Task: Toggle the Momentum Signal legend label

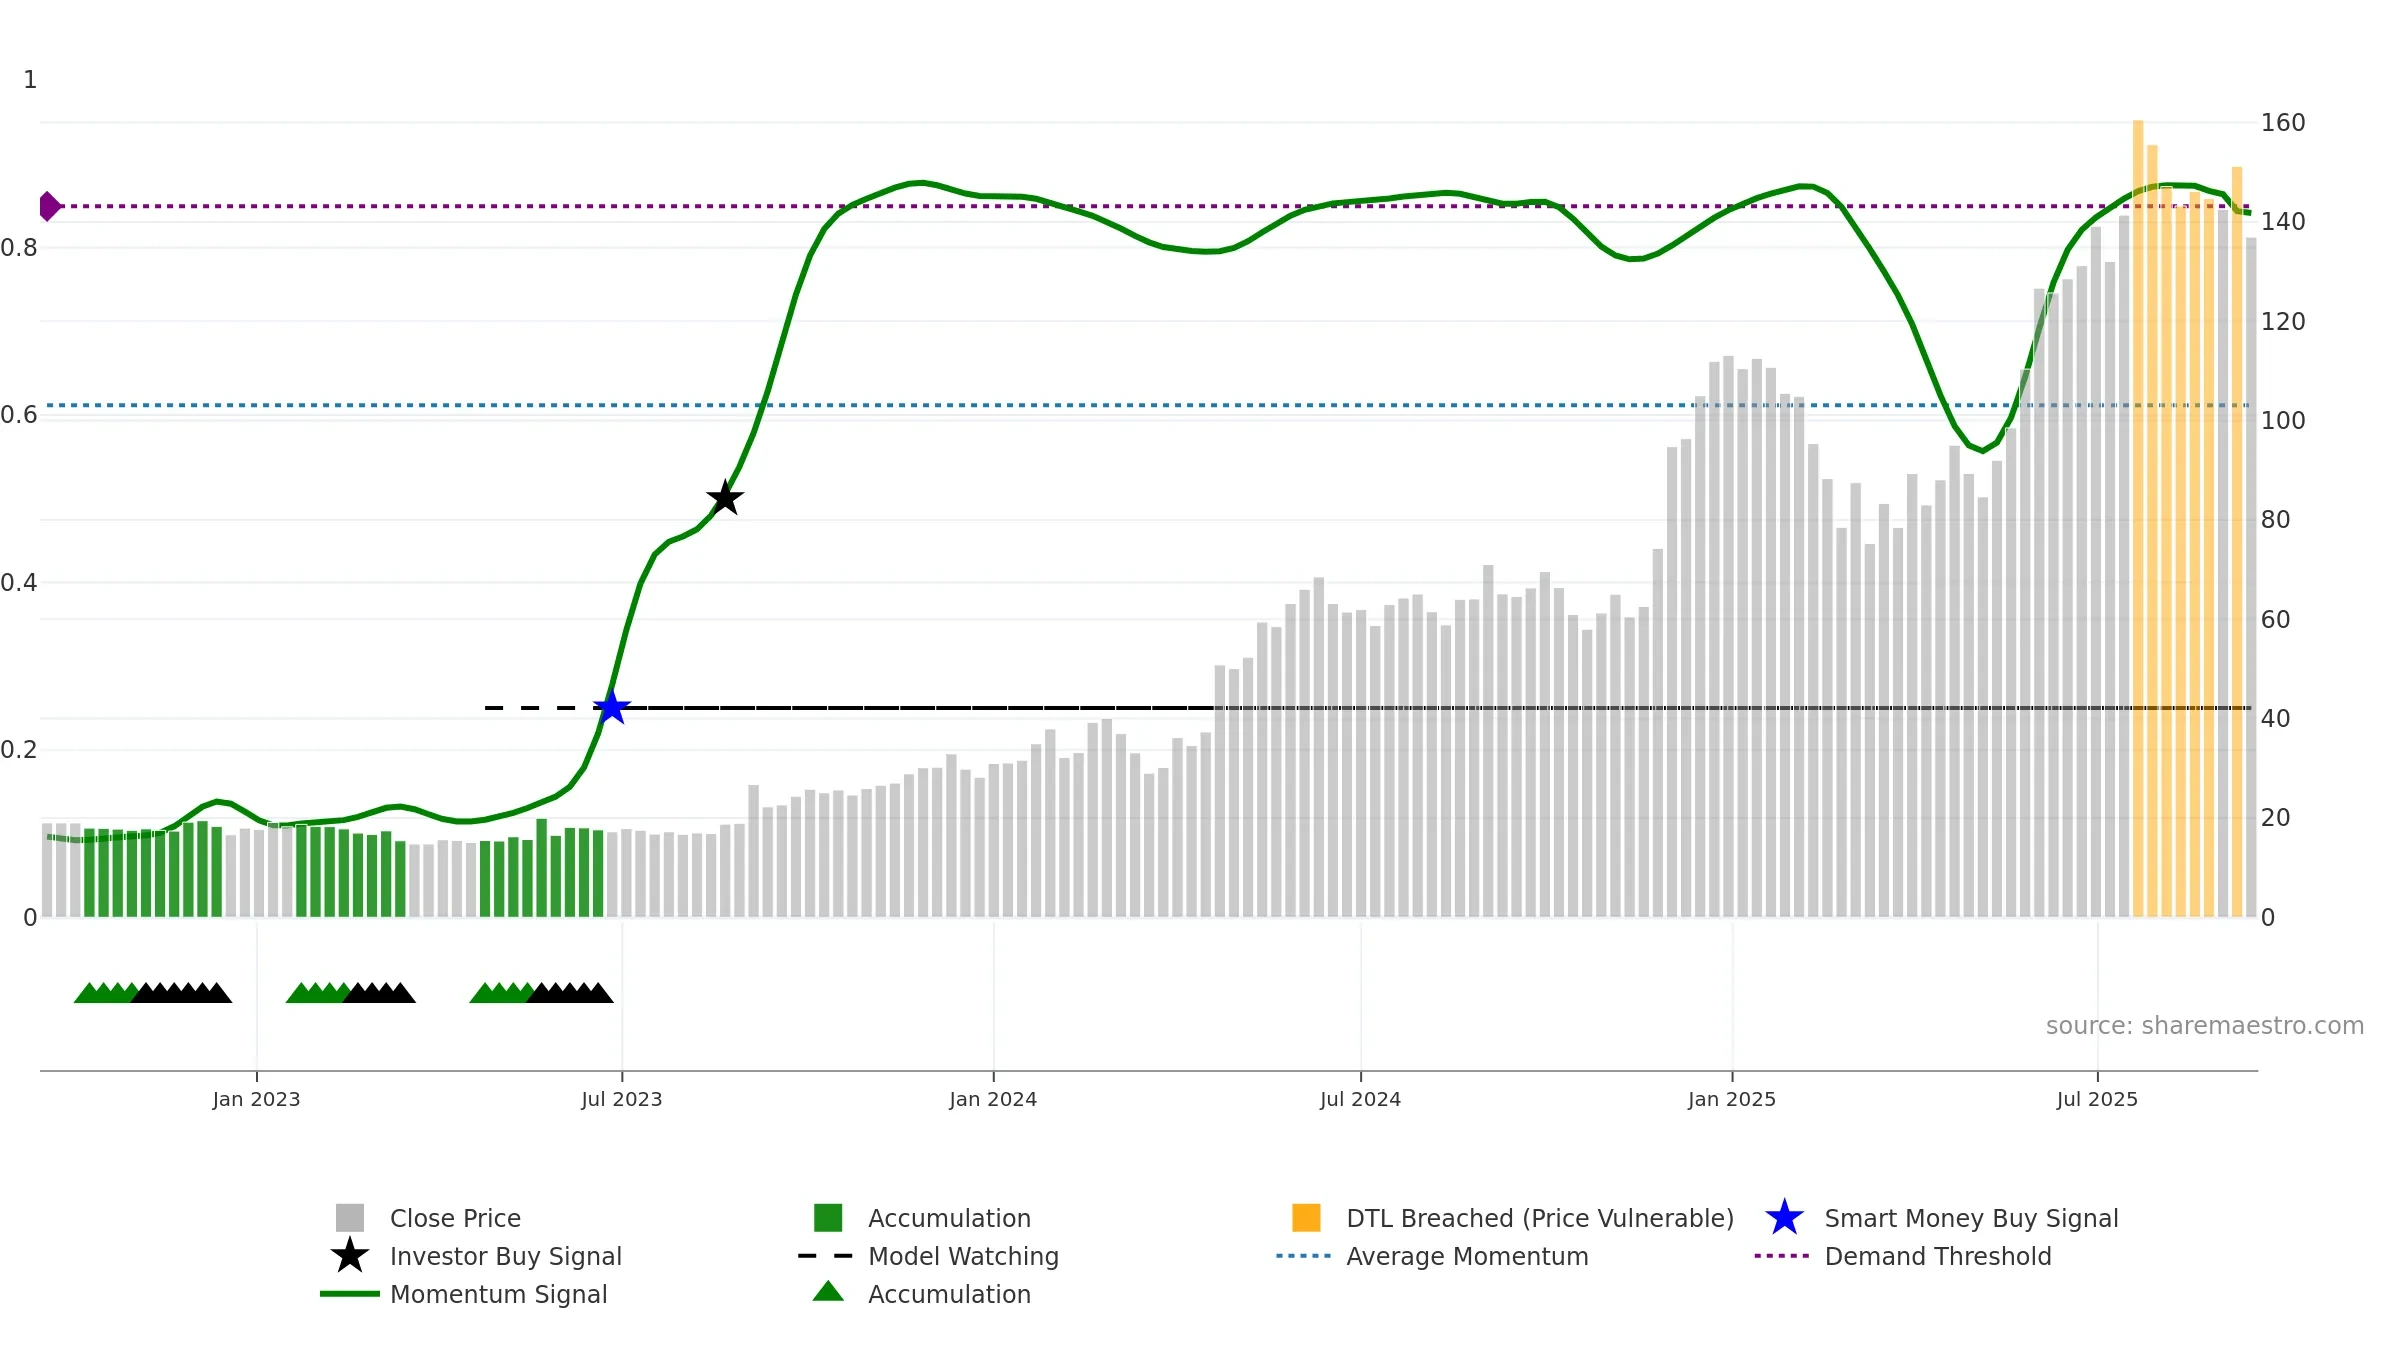Action: pos(499,1294)
